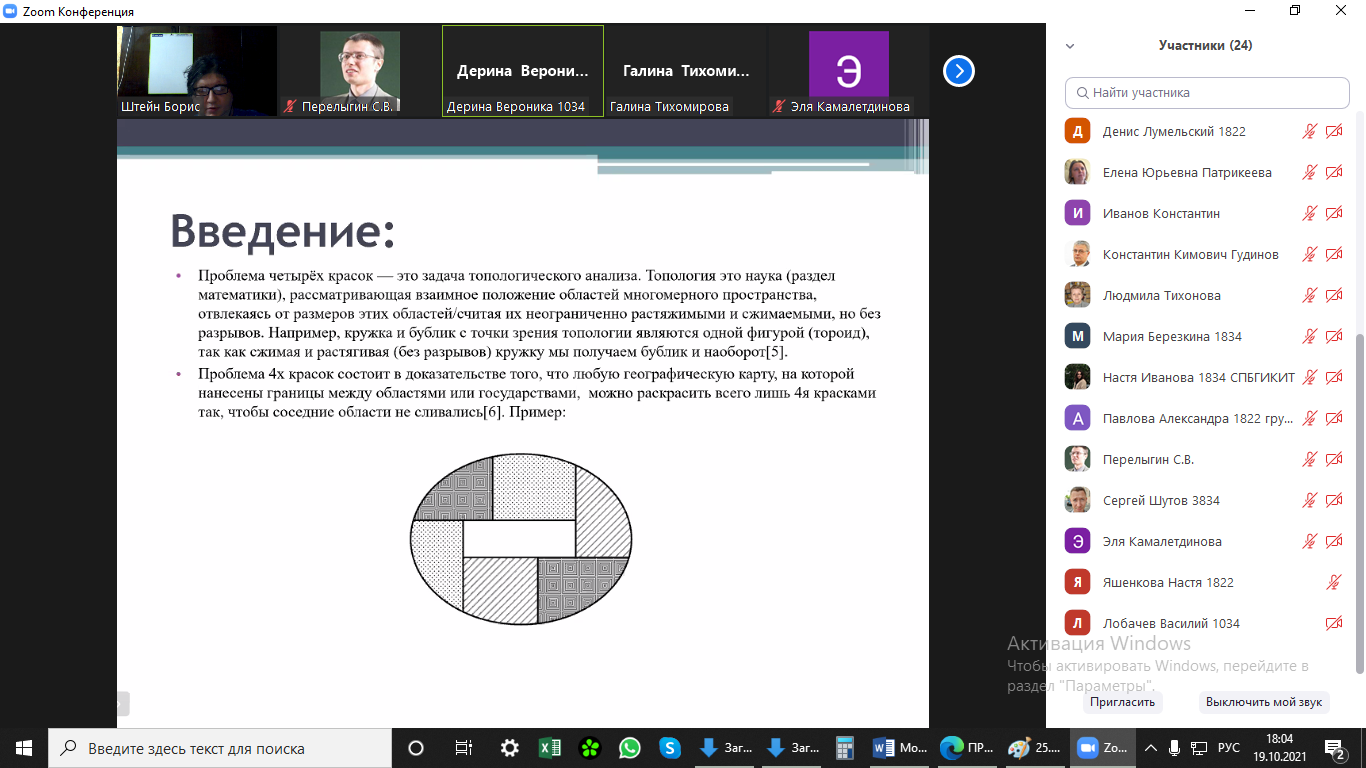1366x768 pixels.
Task: Click the muted mic icon beside Яшенкова Настя
Action: pyautogui.click(x=1333, y=582)
